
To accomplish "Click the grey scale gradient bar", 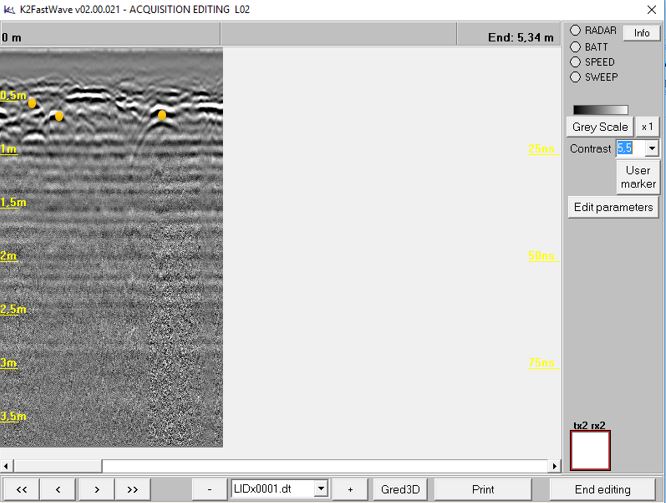I will click(600, 109).
